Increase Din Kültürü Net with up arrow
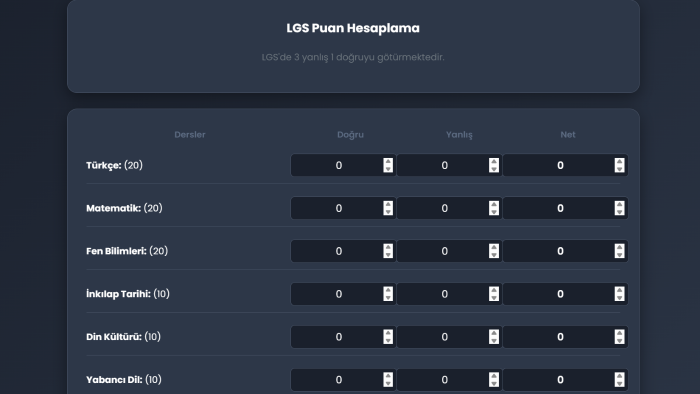700x394 pixels. 619,333
